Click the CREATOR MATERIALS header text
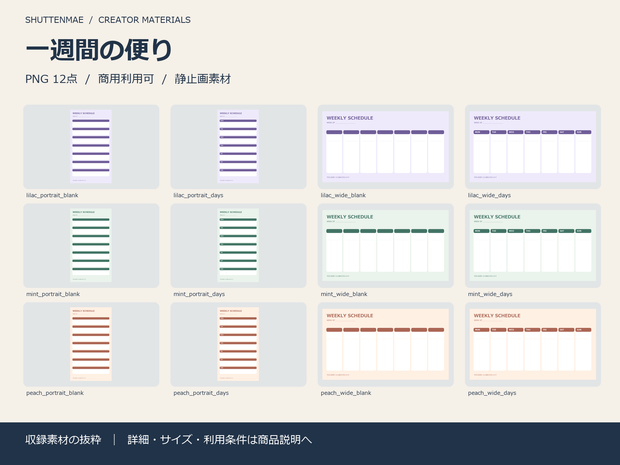620x465 pixels. tap(144, 20)
